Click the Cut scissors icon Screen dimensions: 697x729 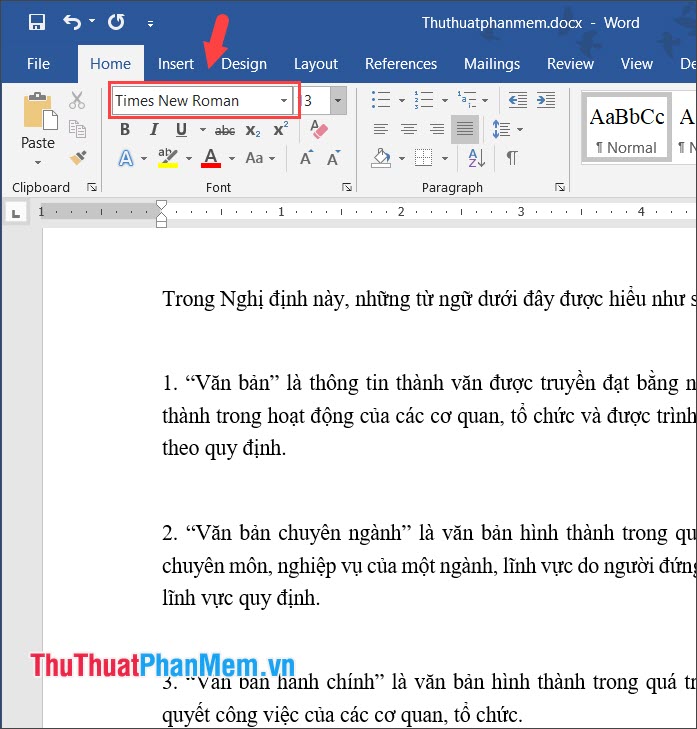[x=77, y=100]
